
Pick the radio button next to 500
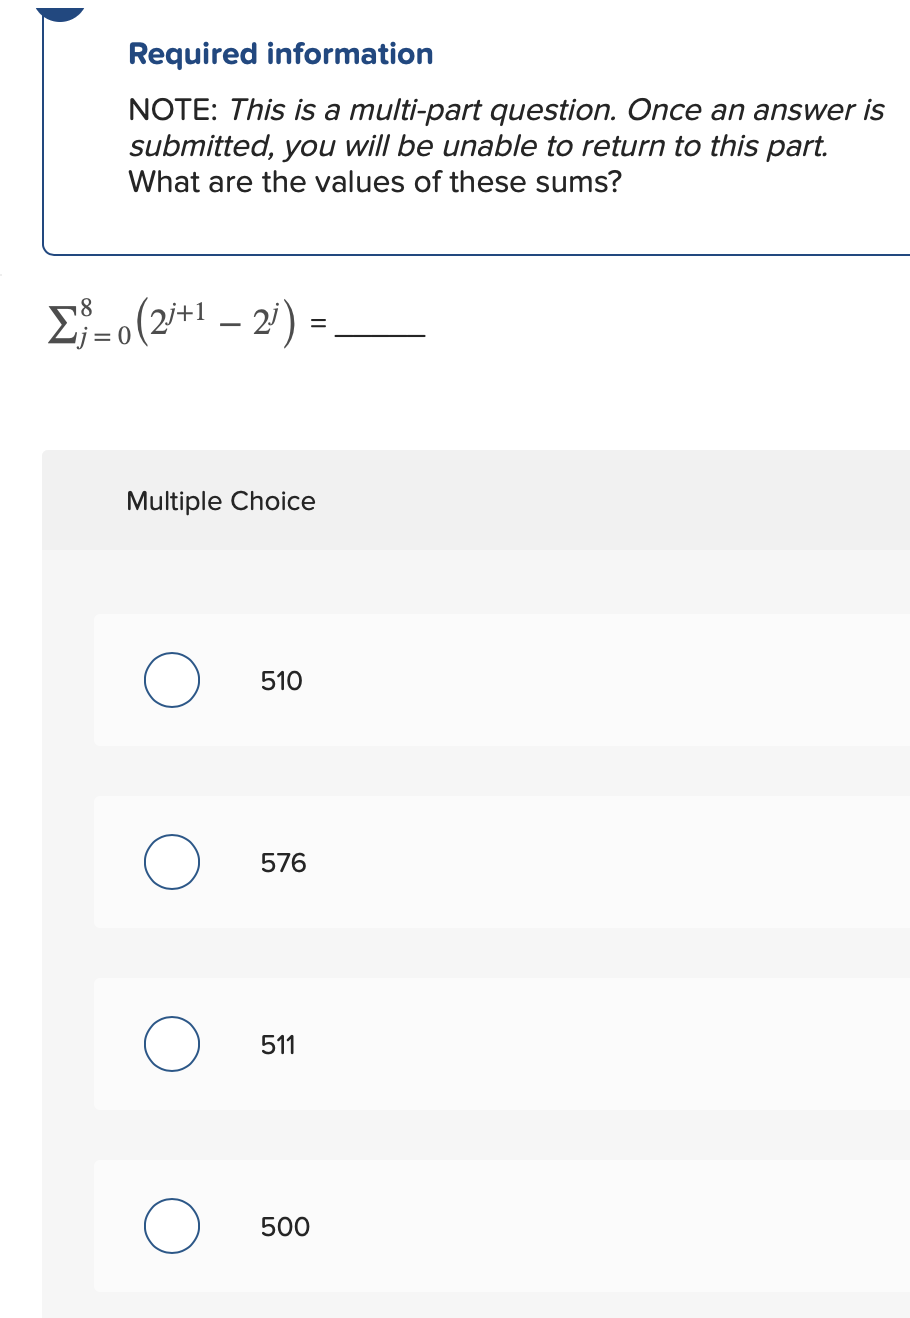(171, 1226)
